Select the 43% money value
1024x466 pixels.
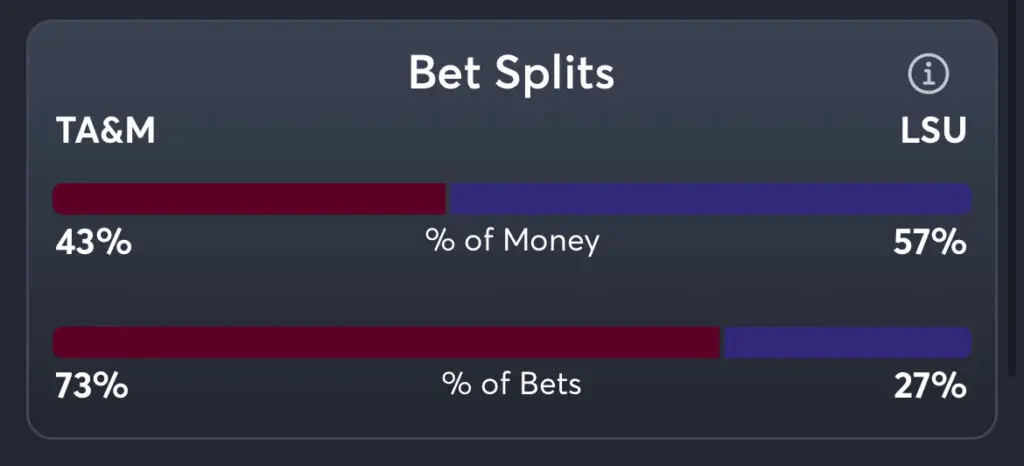(93, 243)
